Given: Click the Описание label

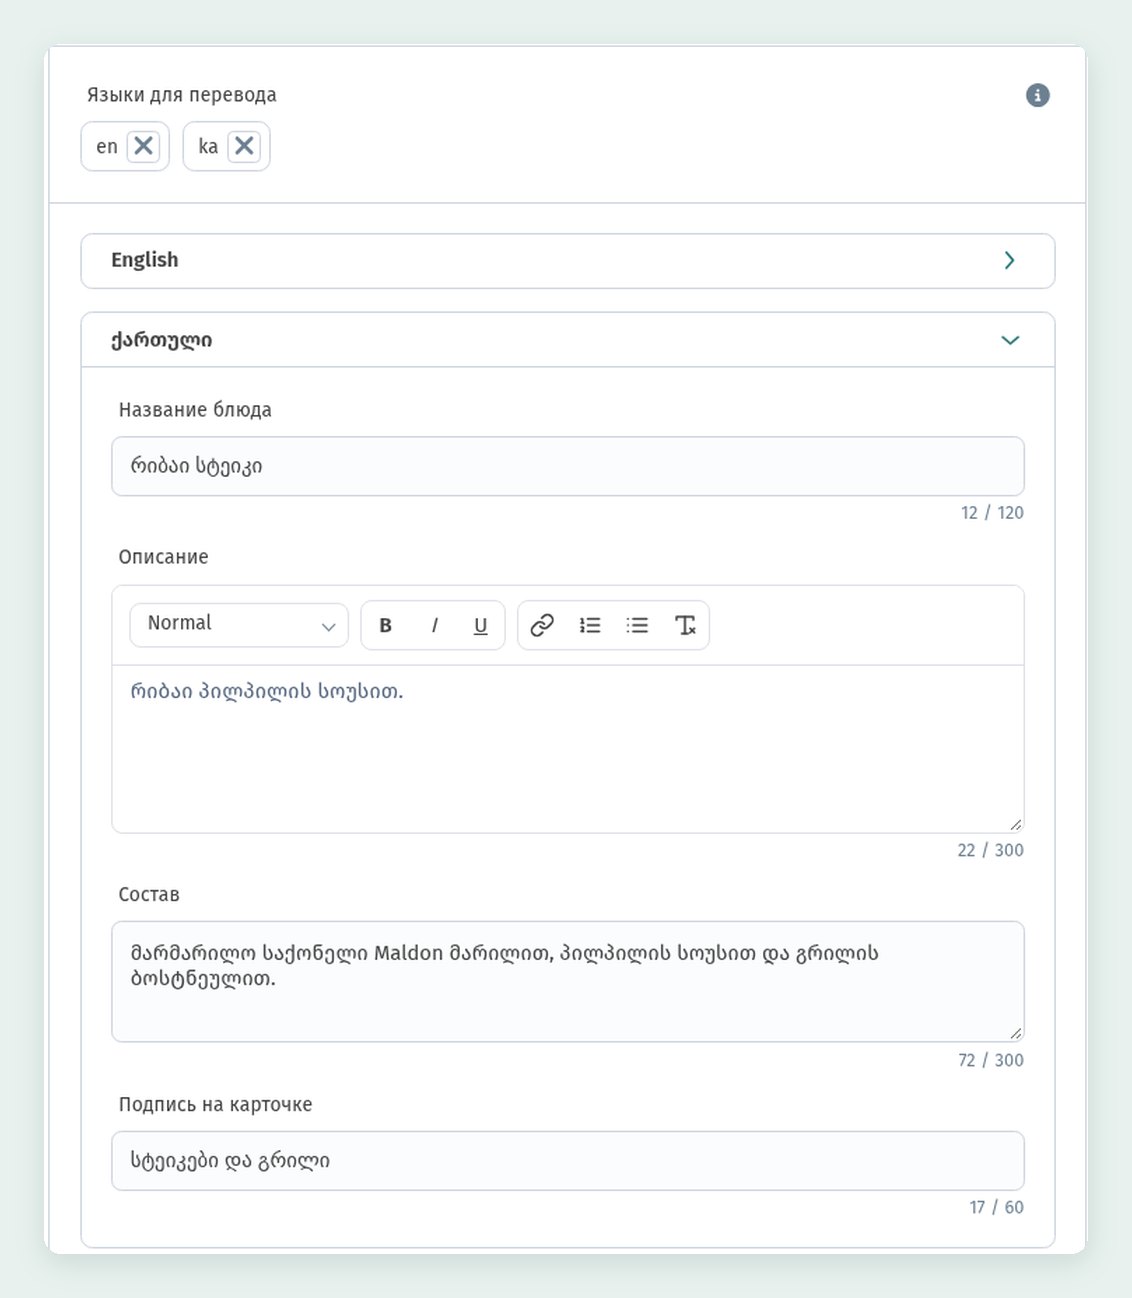Looking at the screenshot, I should 163,557.
